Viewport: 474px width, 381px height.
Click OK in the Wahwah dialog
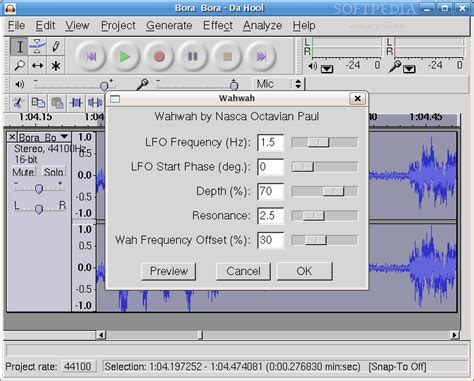point(304,271)
